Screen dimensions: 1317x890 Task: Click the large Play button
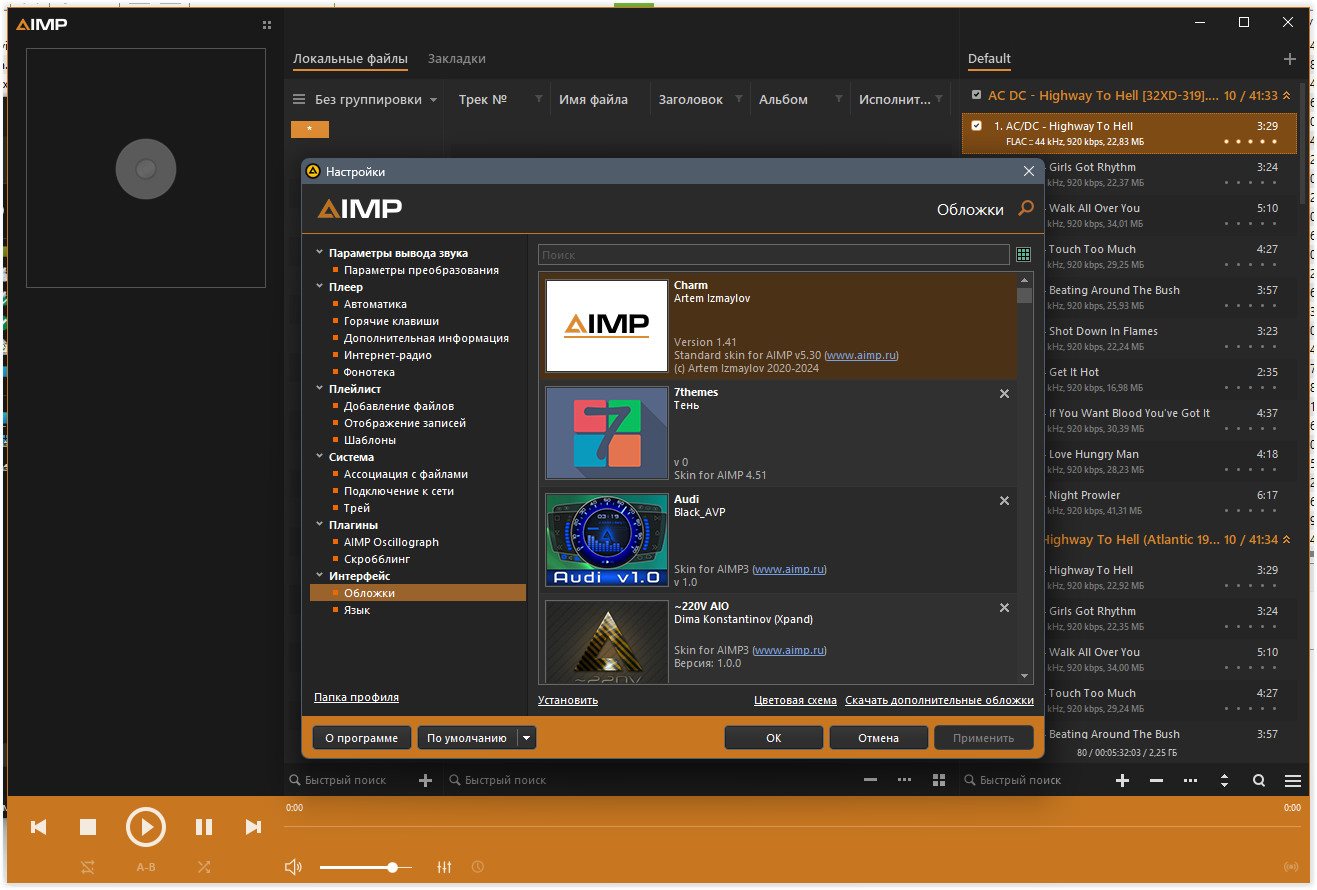[x=146, y=827]
